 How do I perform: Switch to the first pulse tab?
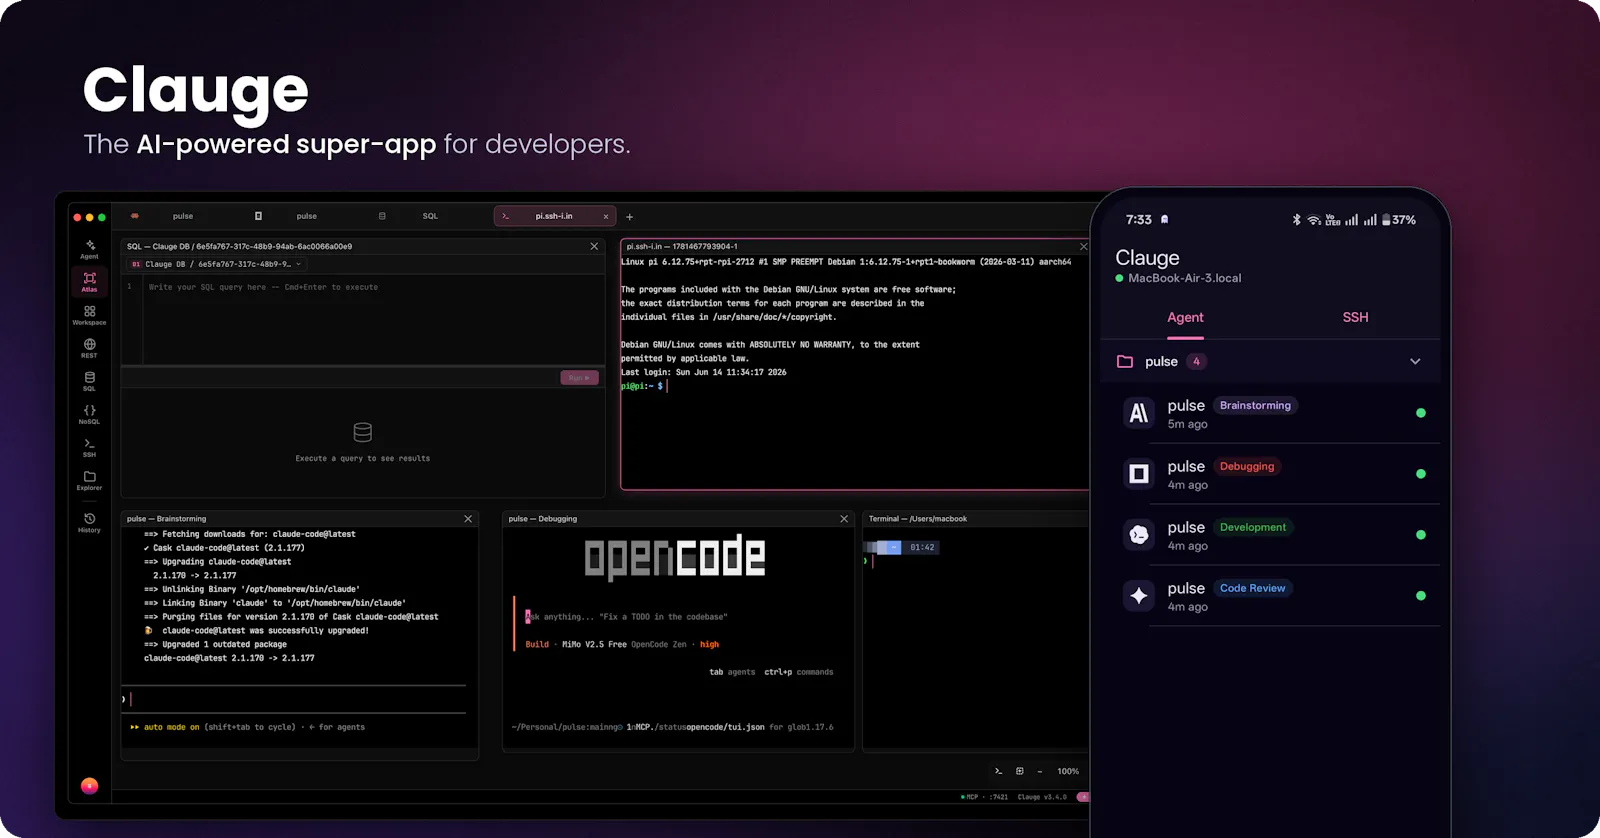(183, 216)
